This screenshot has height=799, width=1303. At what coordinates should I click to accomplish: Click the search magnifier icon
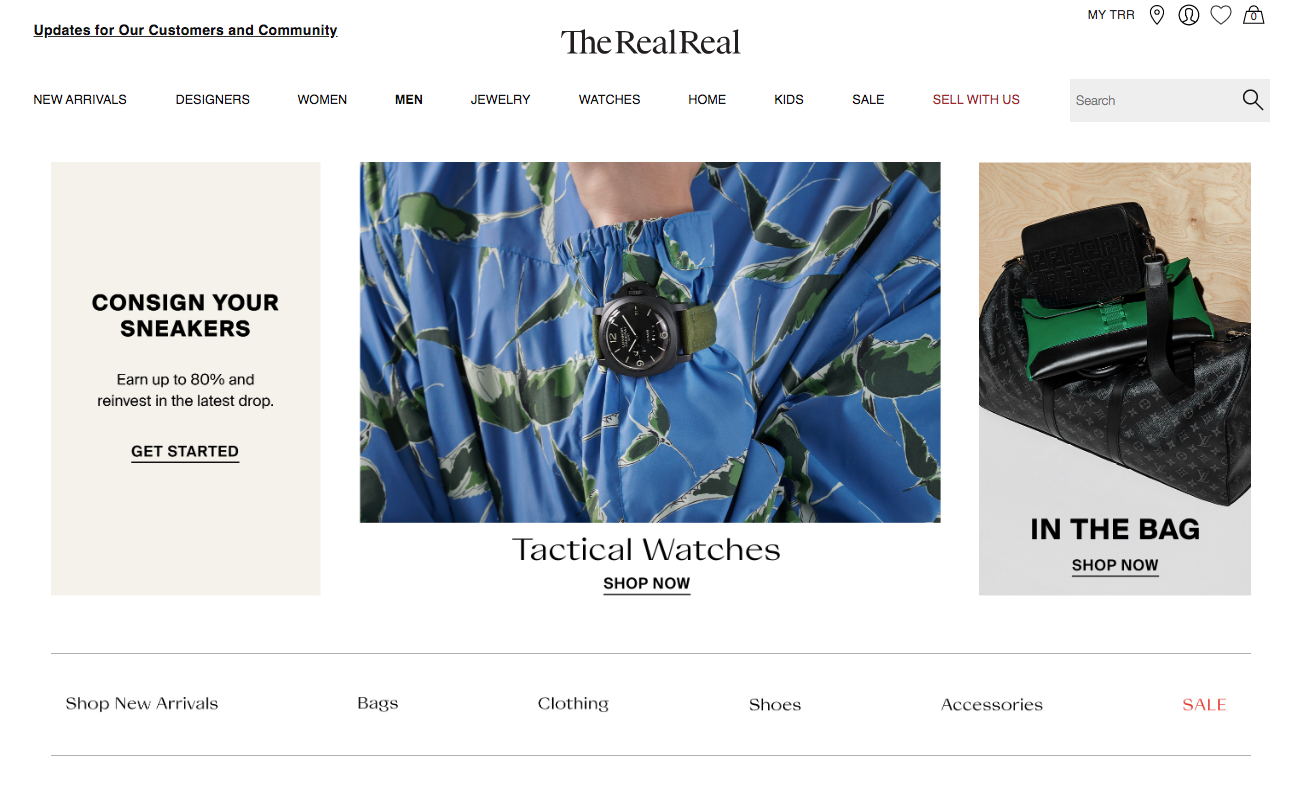(1253, 100)
